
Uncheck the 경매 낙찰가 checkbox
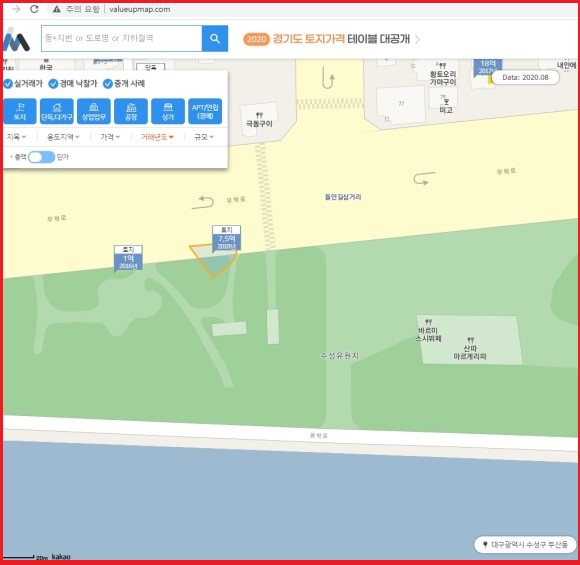[53, 84]
